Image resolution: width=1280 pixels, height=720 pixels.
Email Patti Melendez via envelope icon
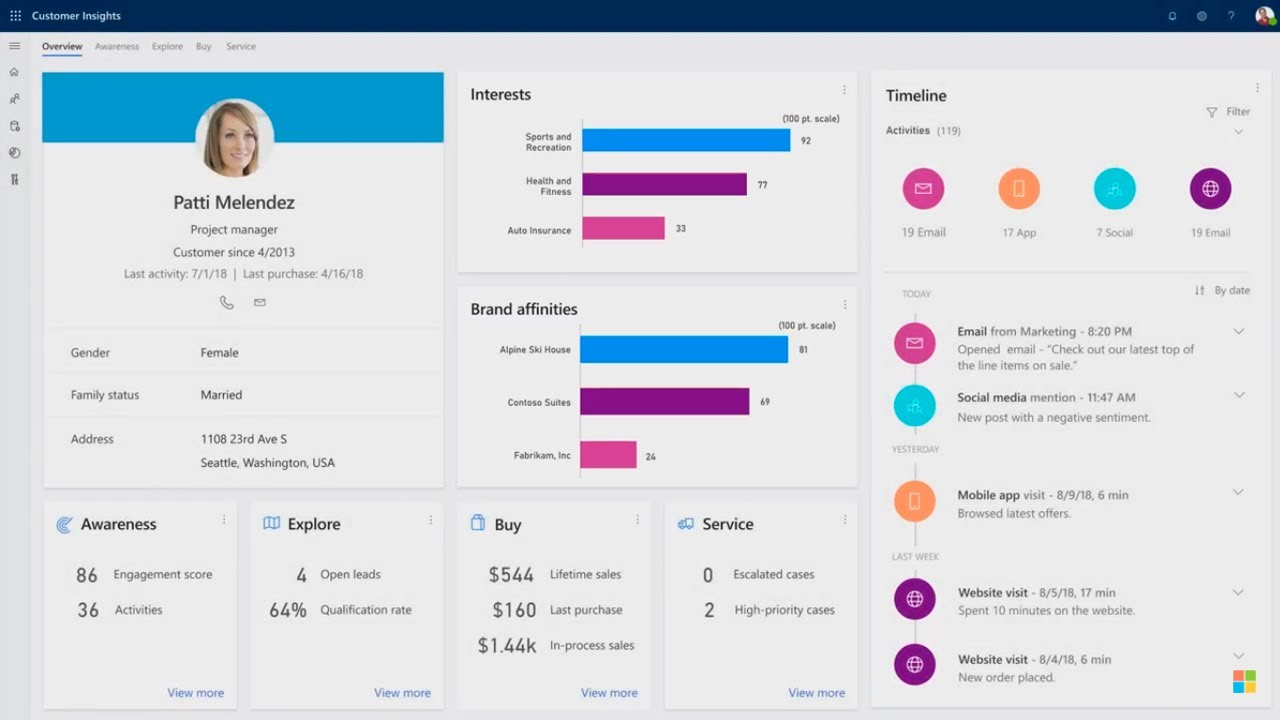[x=260, y=302]
